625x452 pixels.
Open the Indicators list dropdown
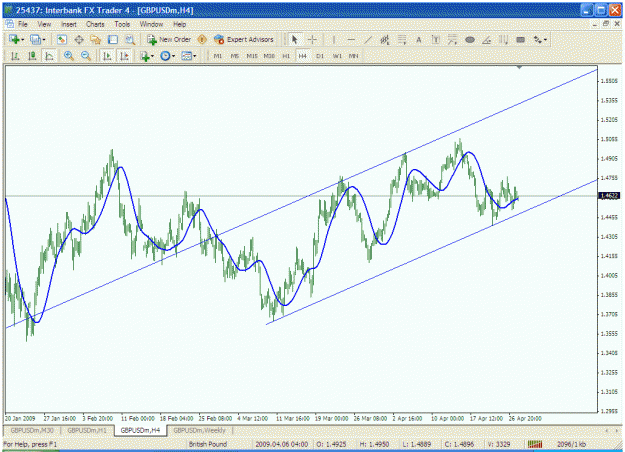pyautogui.click(x=147, y=56)
